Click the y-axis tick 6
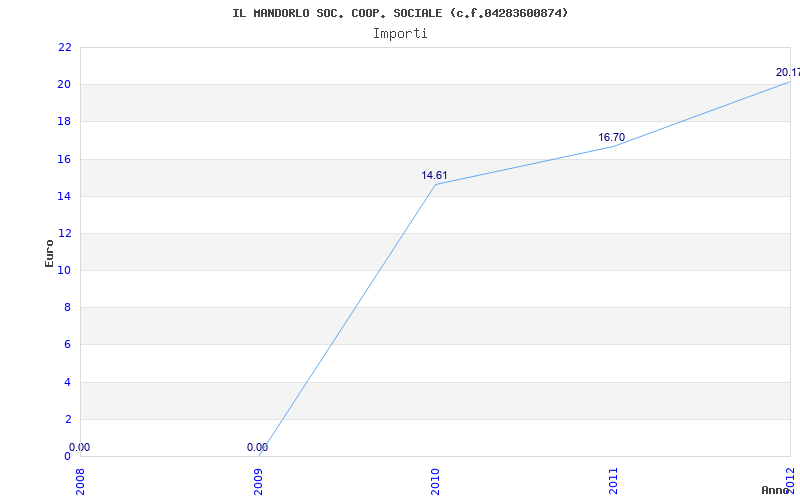800x500 pixels. click(68, 345)
